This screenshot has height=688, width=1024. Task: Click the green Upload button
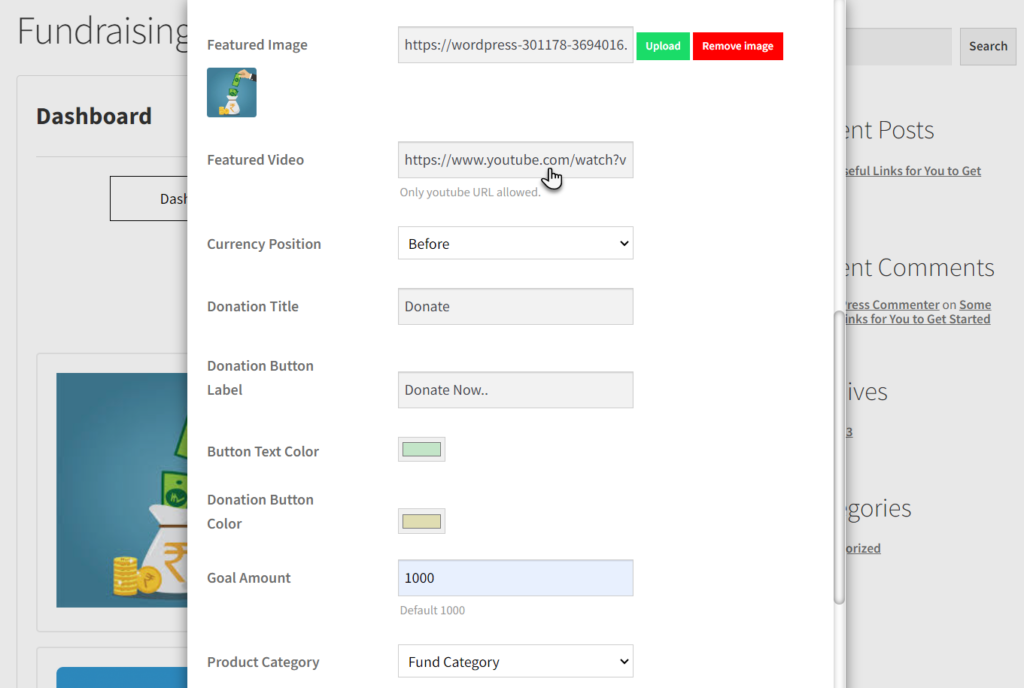click(x=663, y=46)
